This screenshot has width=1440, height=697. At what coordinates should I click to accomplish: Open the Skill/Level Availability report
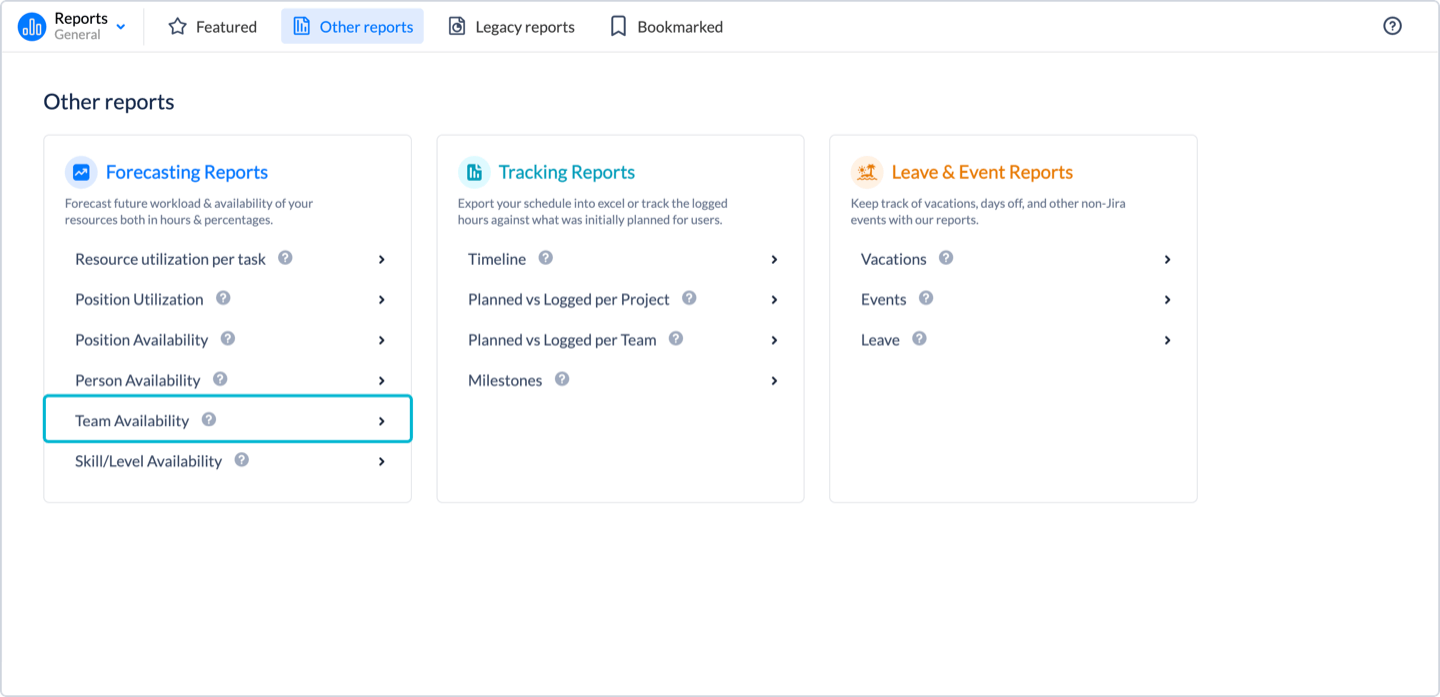pos(148,461)
